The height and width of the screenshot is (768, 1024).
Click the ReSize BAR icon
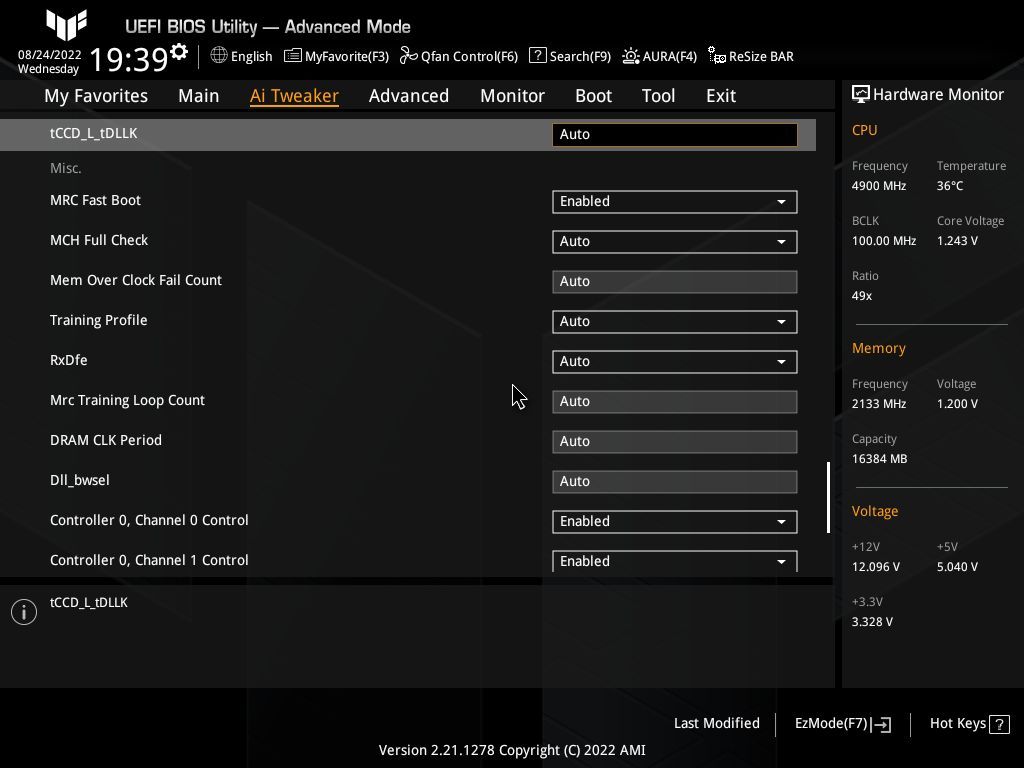click(716, 56)
